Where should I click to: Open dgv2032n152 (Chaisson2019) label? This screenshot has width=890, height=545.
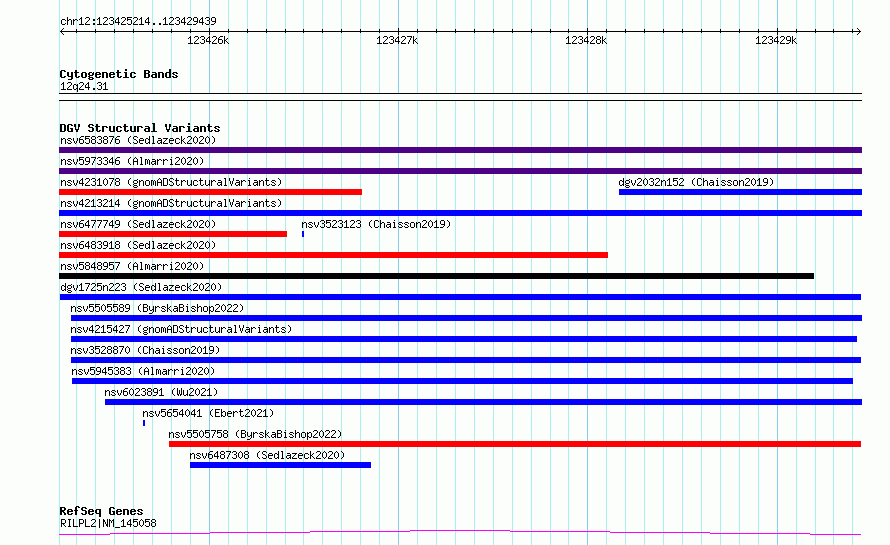pyautogui.click(x=696, y=182)
